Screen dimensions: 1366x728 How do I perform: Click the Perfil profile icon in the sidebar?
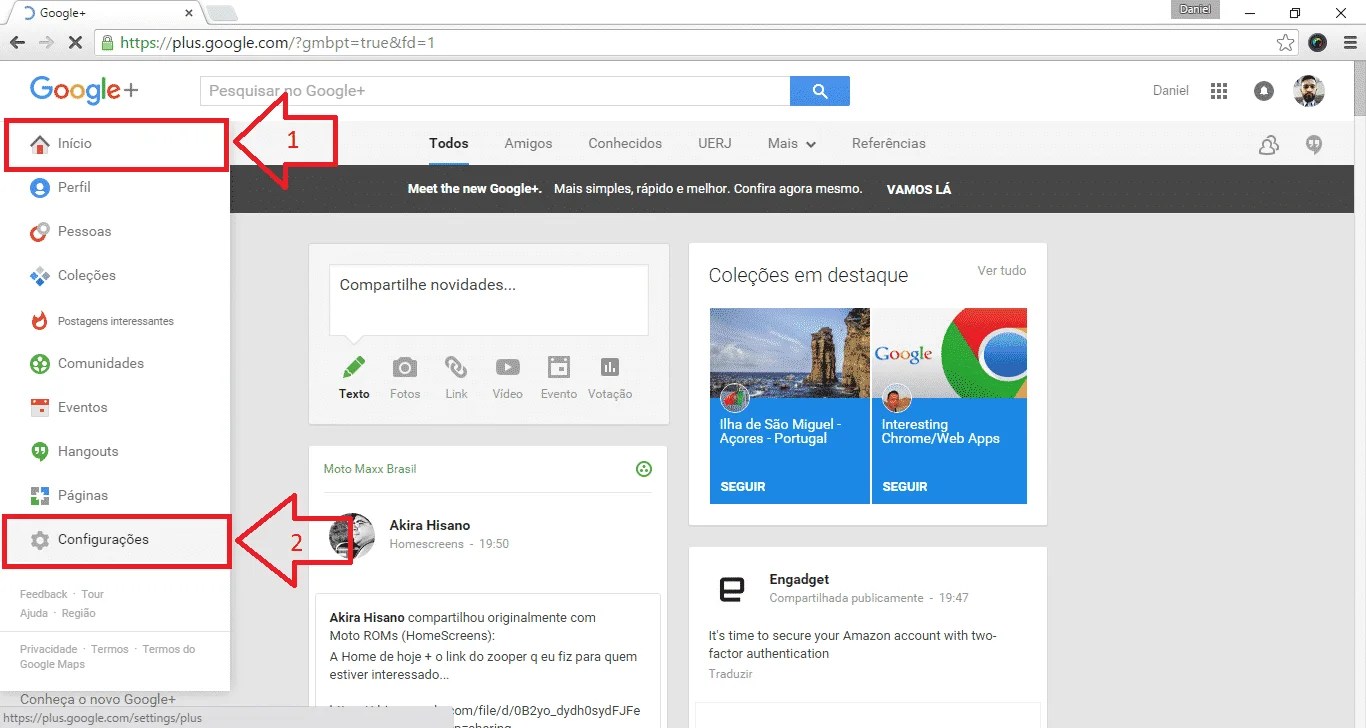(x=40, y=187)
